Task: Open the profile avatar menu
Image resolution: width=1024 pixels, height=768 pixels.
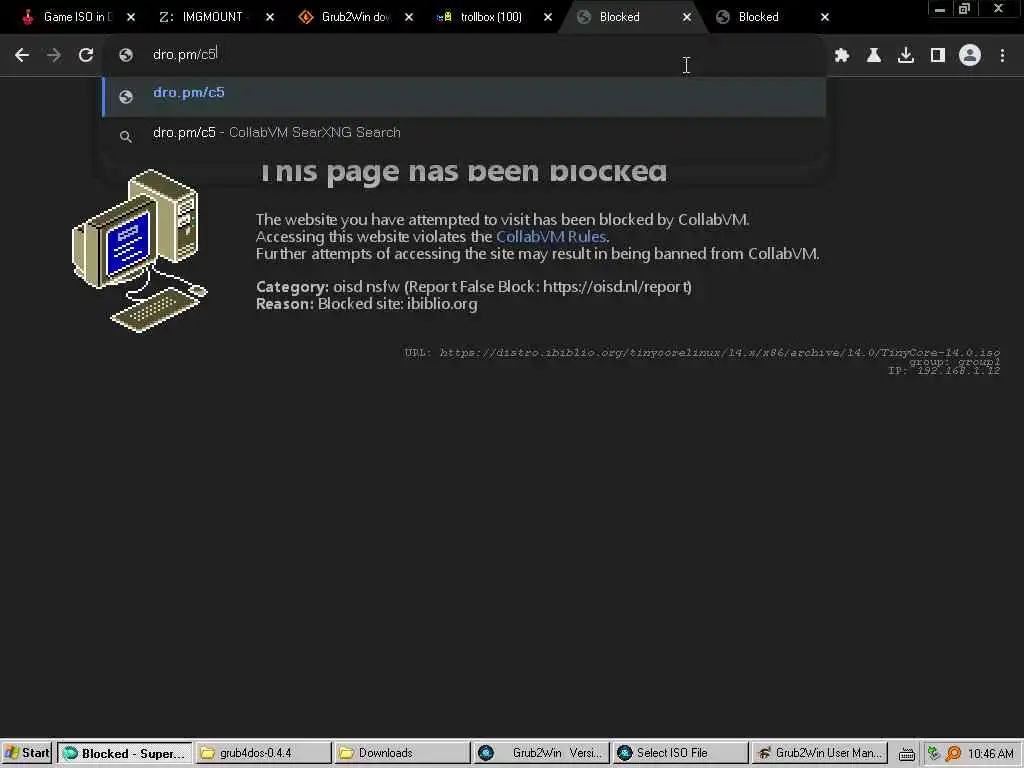Action: click(x=970, y=56)
